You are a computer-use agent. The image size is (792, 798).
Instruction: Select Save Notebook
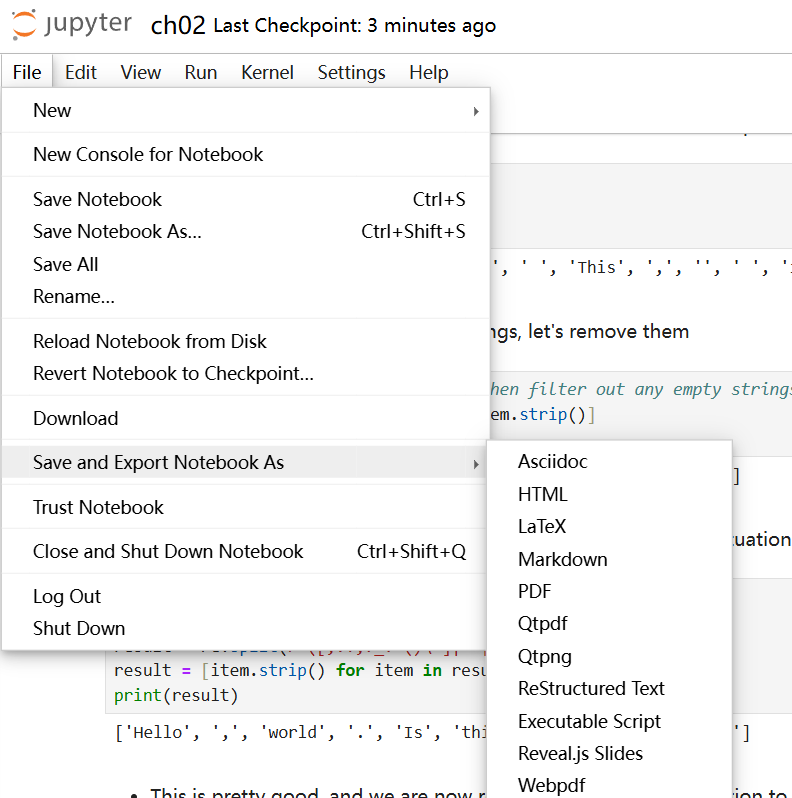coord(246,200)
